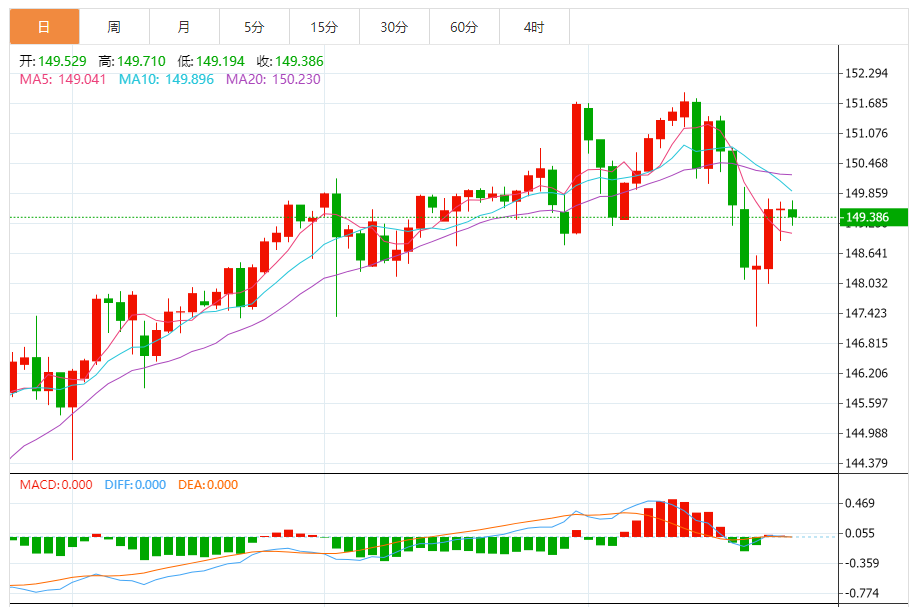Click the 0.055 MACD axis label
919x607 pixels.
tap(860, 533)
